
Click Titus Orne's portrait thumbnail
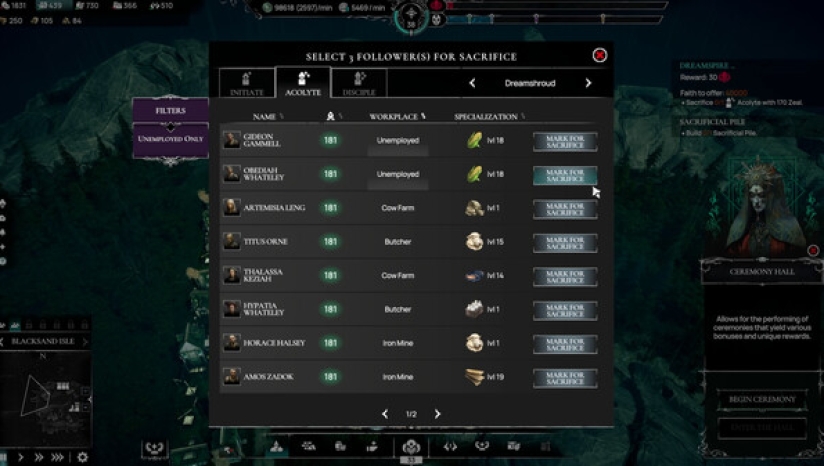click(x=232, y=242)
